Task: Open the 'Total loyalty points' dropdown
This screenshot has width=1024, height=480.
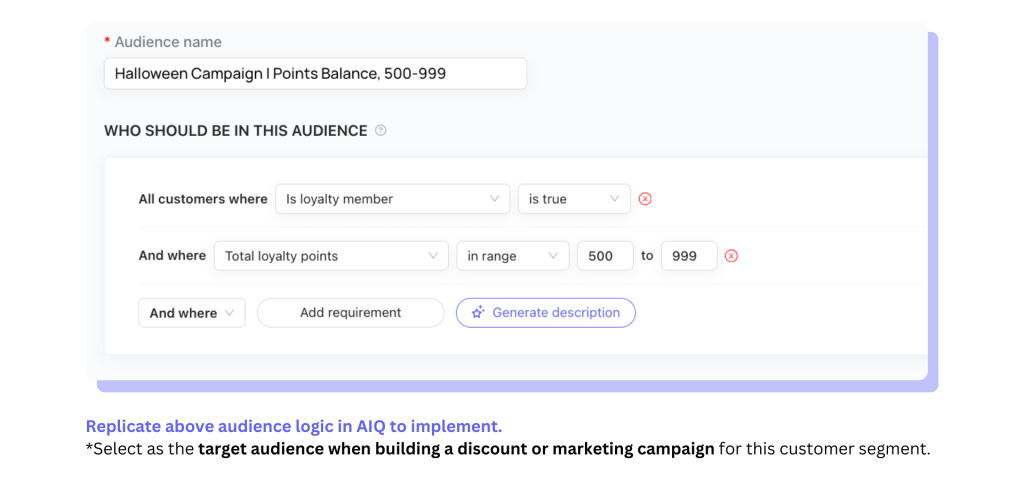Action: click(331, 256)
